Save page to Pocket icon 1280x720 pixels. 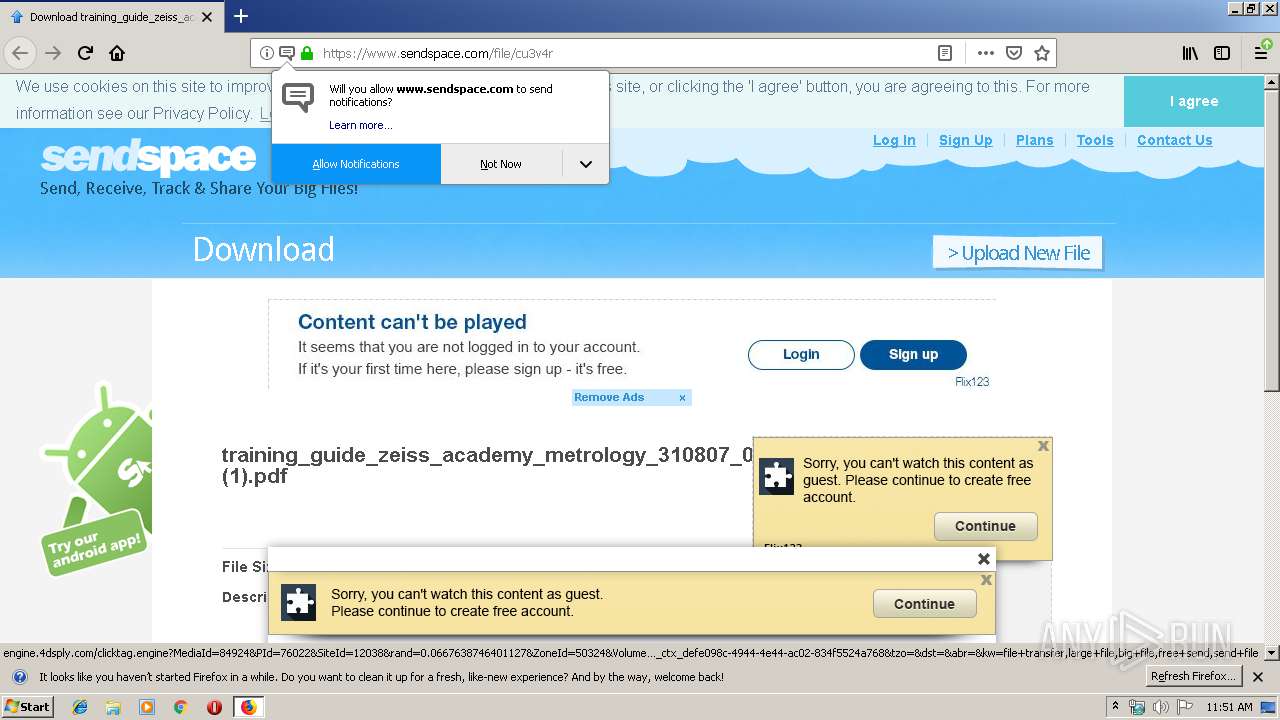1014,53
